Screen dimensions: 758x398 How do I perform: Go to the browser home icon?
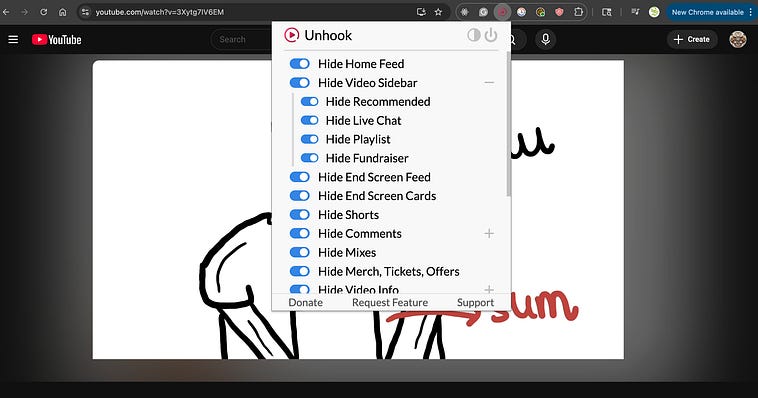click(x=62, y=12)
